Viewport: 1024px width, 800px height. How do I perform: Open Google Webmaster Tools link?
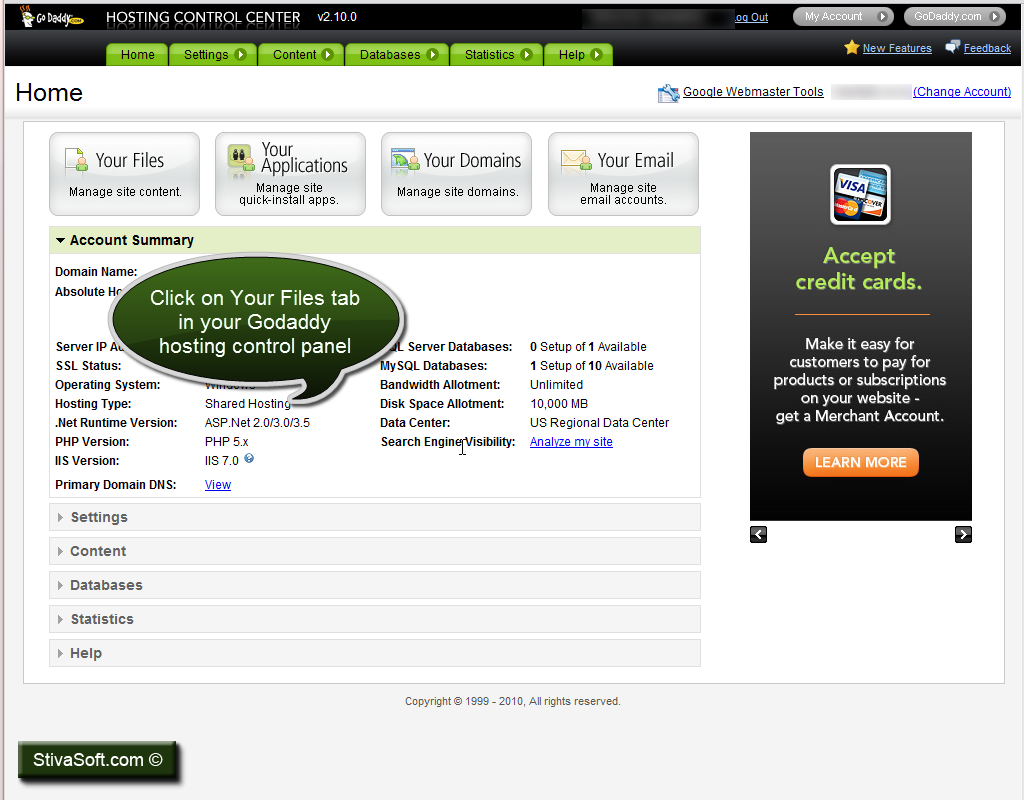pos(753,92)
